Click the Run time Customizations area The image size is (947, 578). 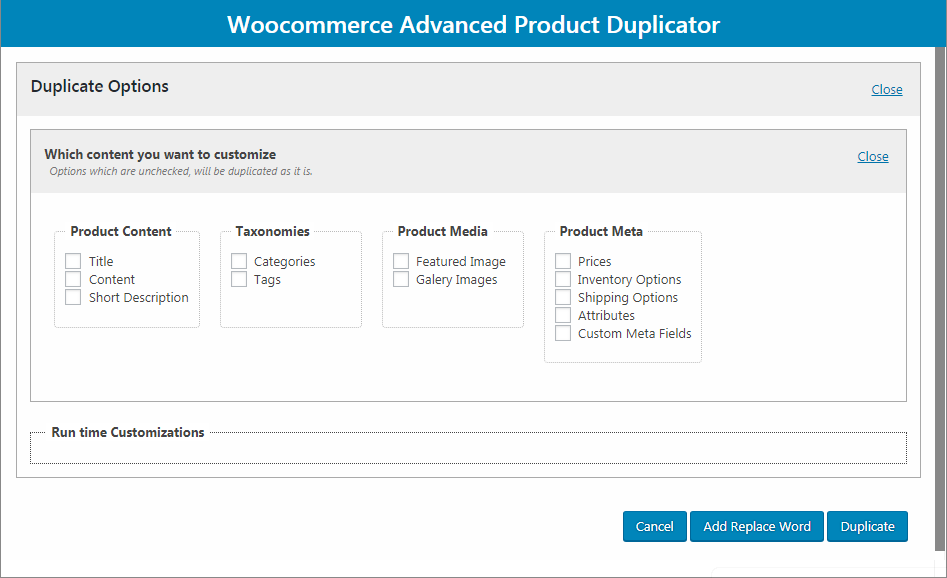pyautogui.click(x=468, y=448)
